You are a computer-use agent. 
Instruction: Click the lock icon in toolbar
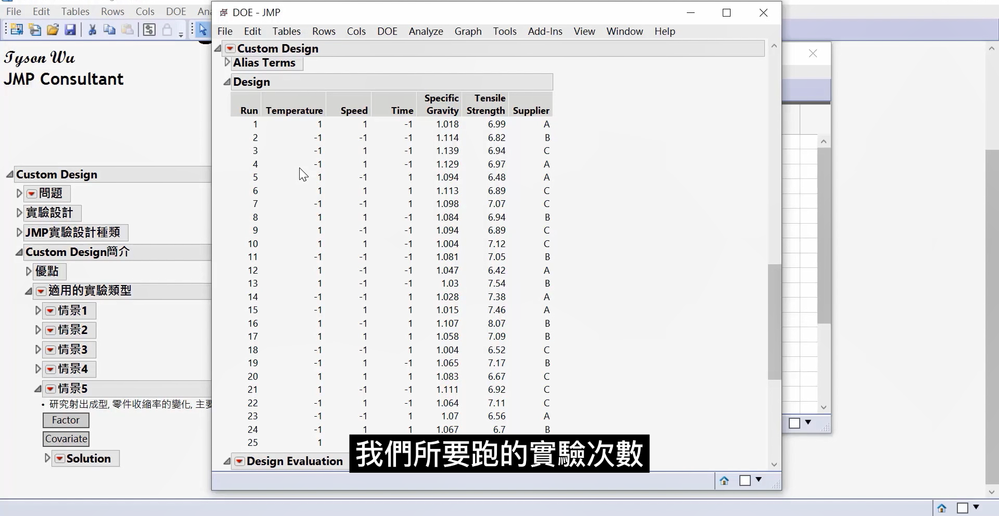[167, 30]
